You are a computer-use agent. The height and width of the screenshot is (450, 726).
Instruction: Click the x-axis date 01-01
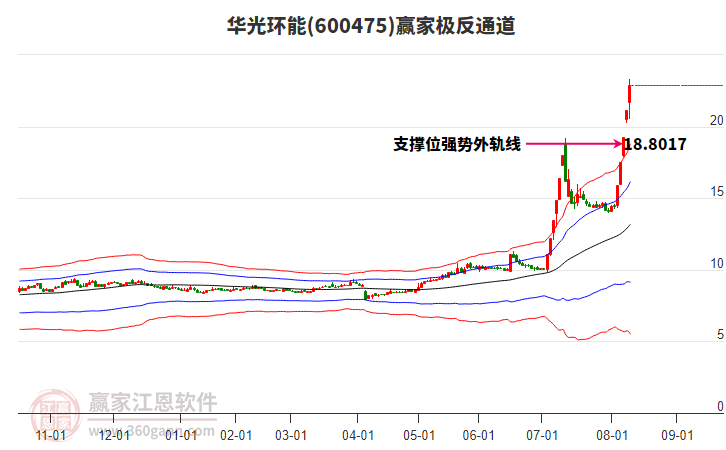tap(181, 435)
